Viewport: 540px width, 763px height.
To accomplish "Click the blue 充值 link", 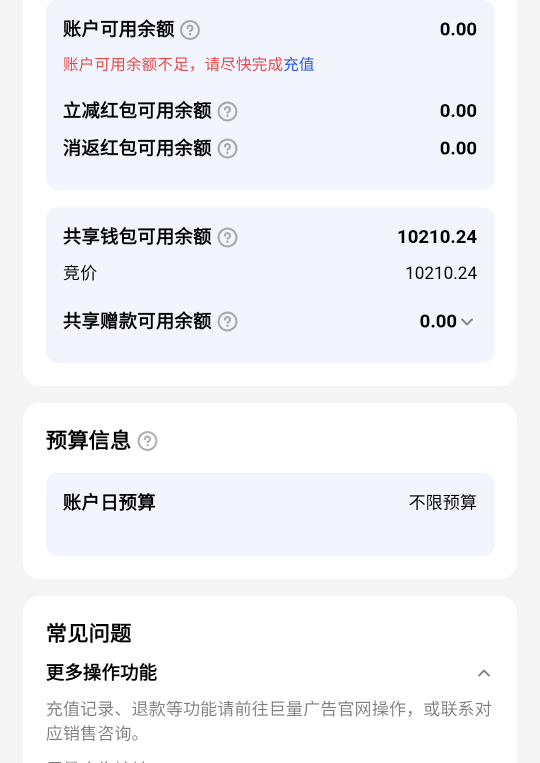I will [299, 64].
